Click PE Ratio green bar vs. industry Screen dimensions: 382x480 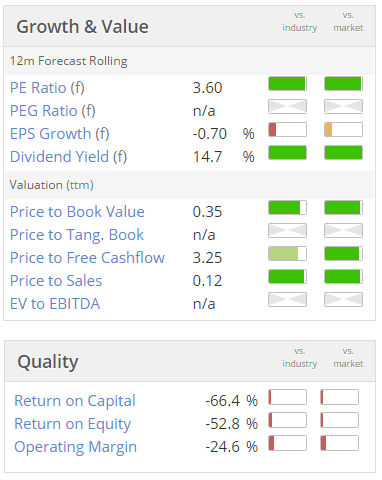pyautogui.click(x=287, y=84)
